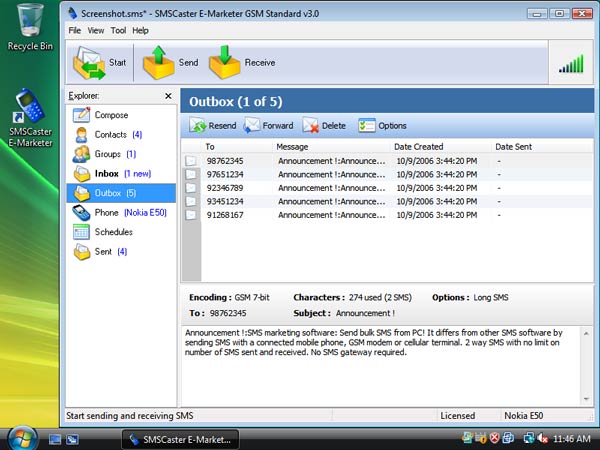
Task: Open the File menu
Action: click(x=75, y=31)
